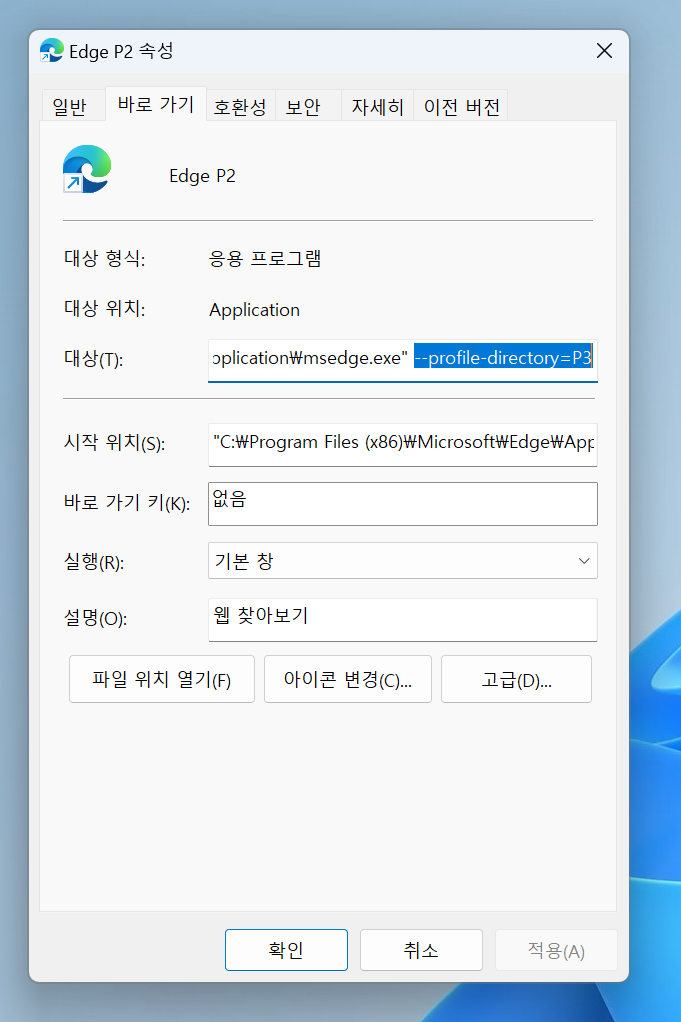This screenshot has height=1022, width=681.
Task: Click the Edge icon in the title bar
Action: (x=51, y=50)
